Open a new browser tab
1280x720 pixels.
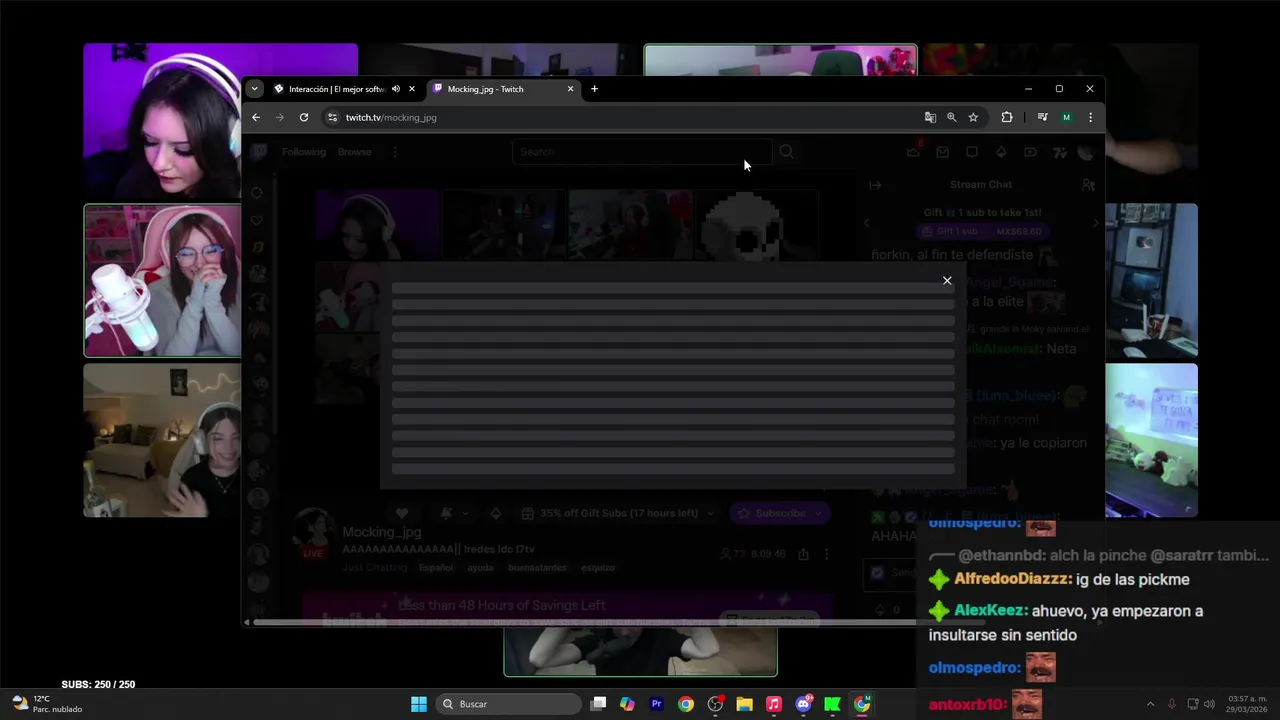pos(594,89)
